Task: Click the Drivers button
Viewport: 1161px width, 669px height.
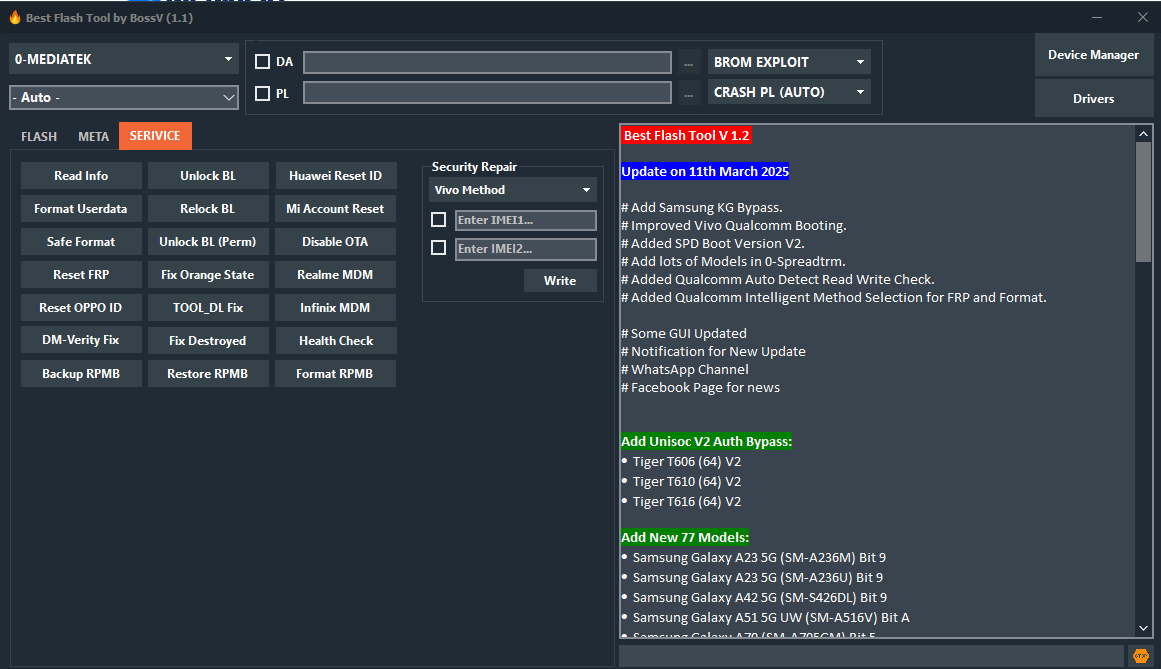Action: click(x=1093, y=98)
